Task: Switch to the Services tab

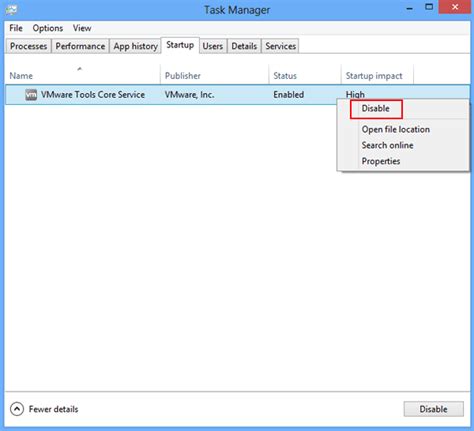Action: 281,46
